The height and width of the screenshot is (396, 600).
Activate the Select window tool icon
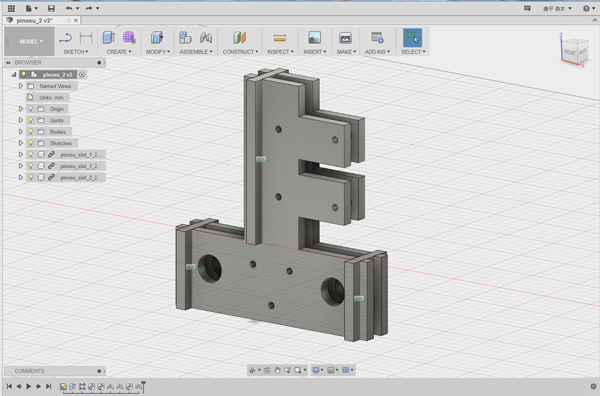click(x=412, y=37)
